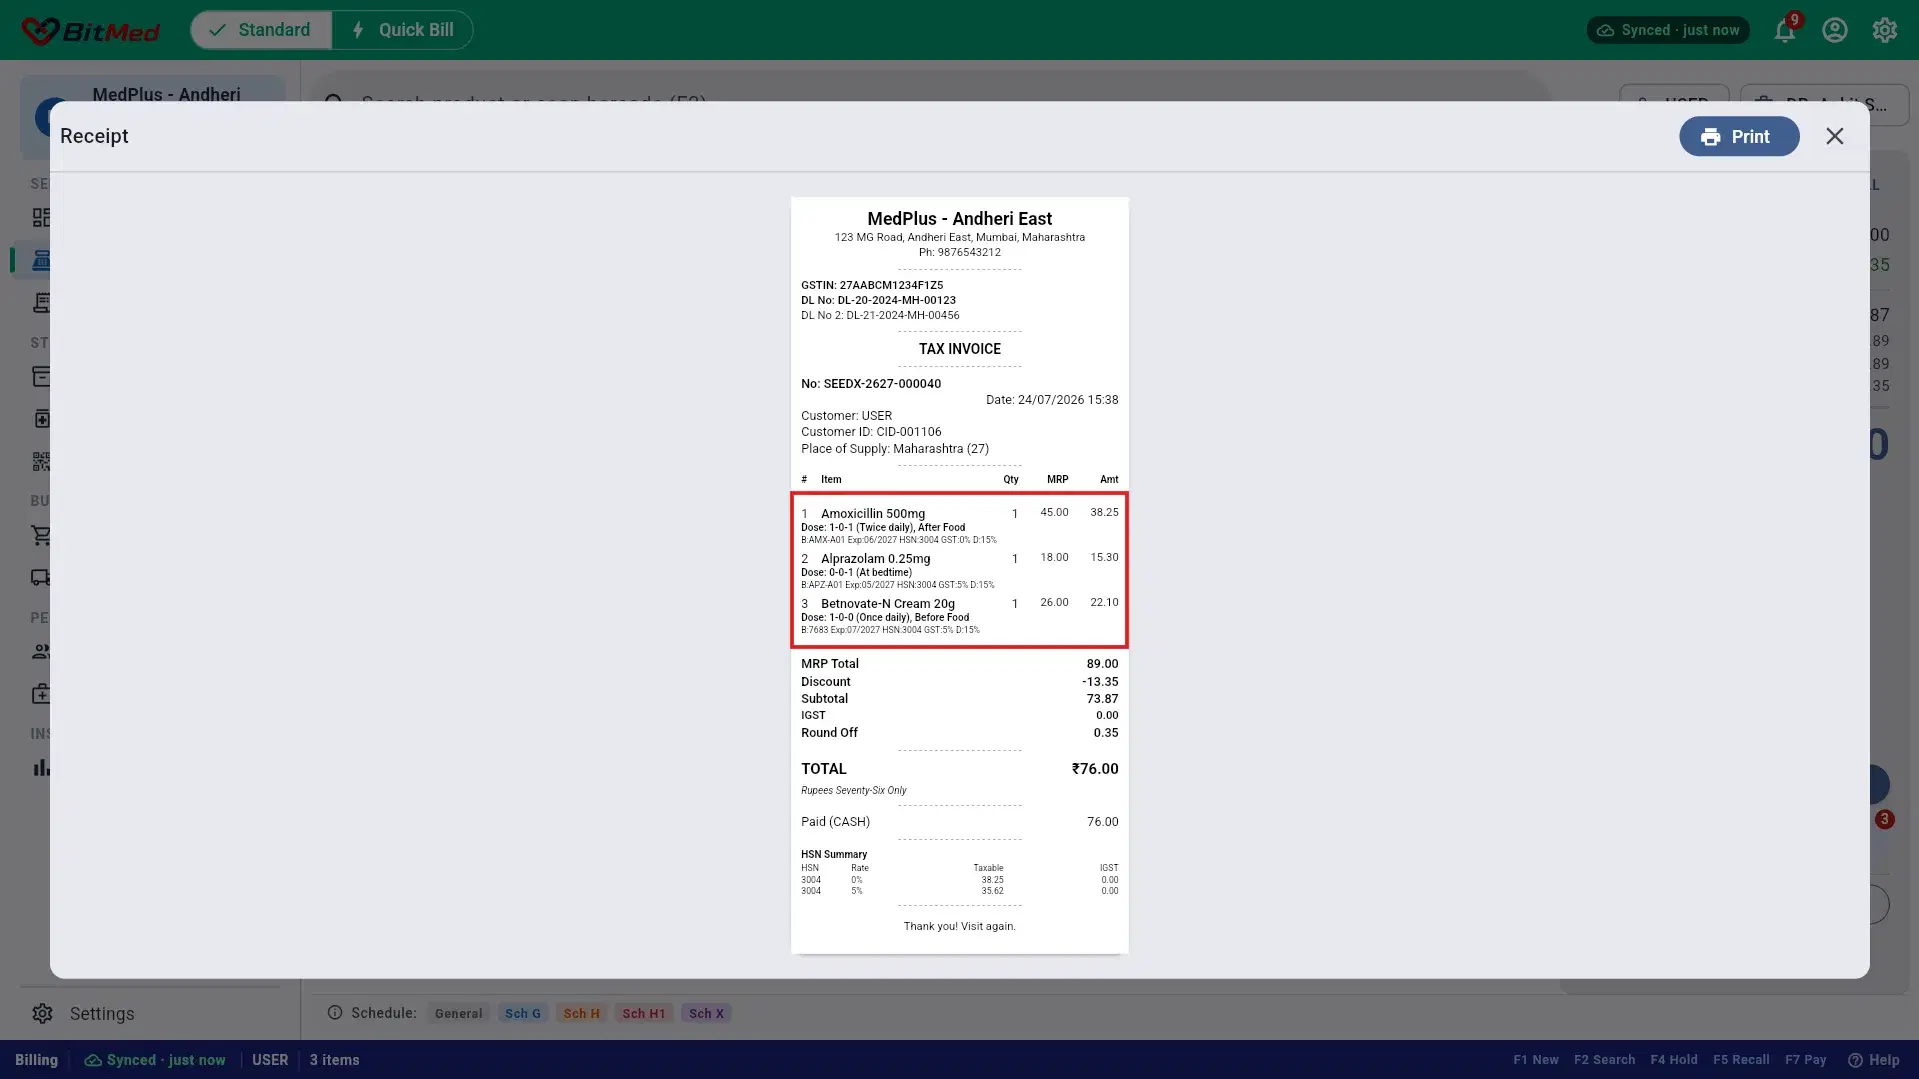Select the Sch G schedule chip
The width and height of the screenshot is (1919, 1079).
(523, 1013)
